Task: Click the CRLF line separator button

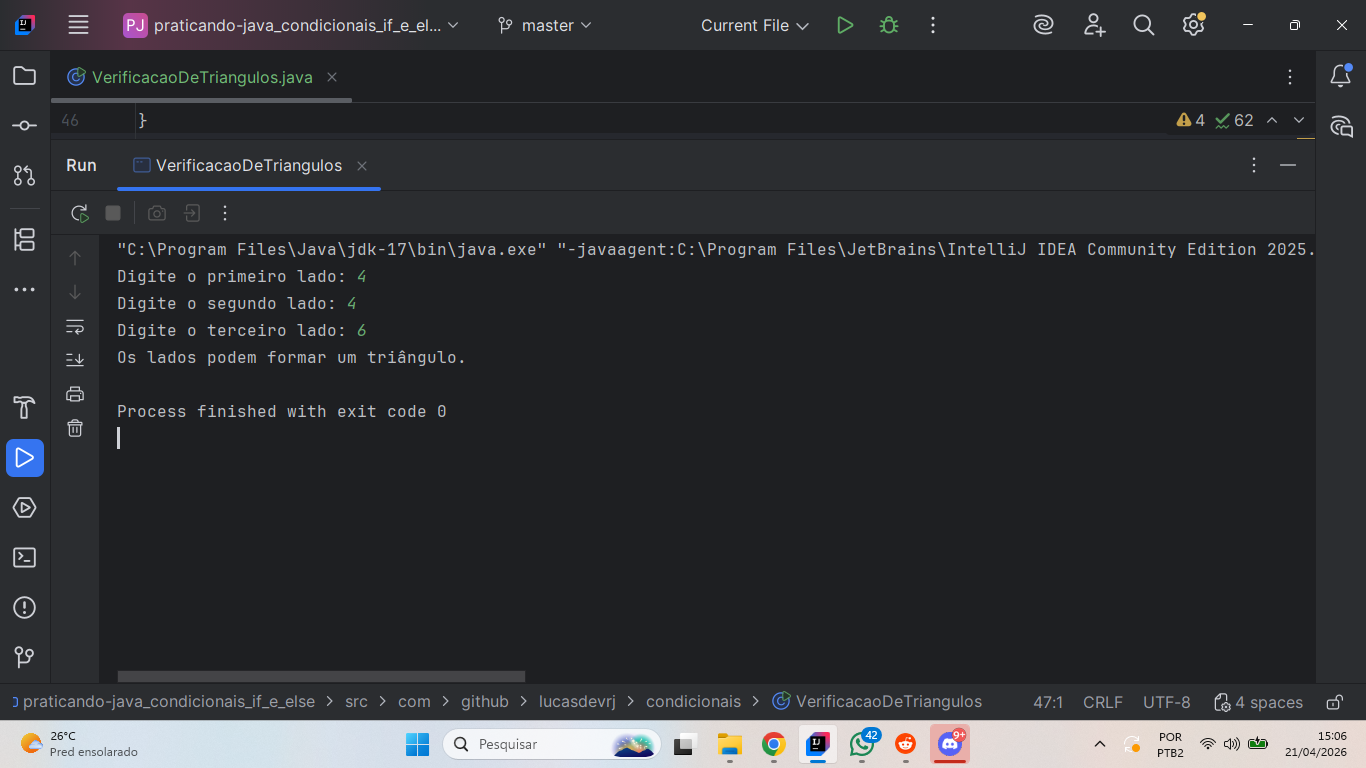Action: click(x=1102, y=702)
